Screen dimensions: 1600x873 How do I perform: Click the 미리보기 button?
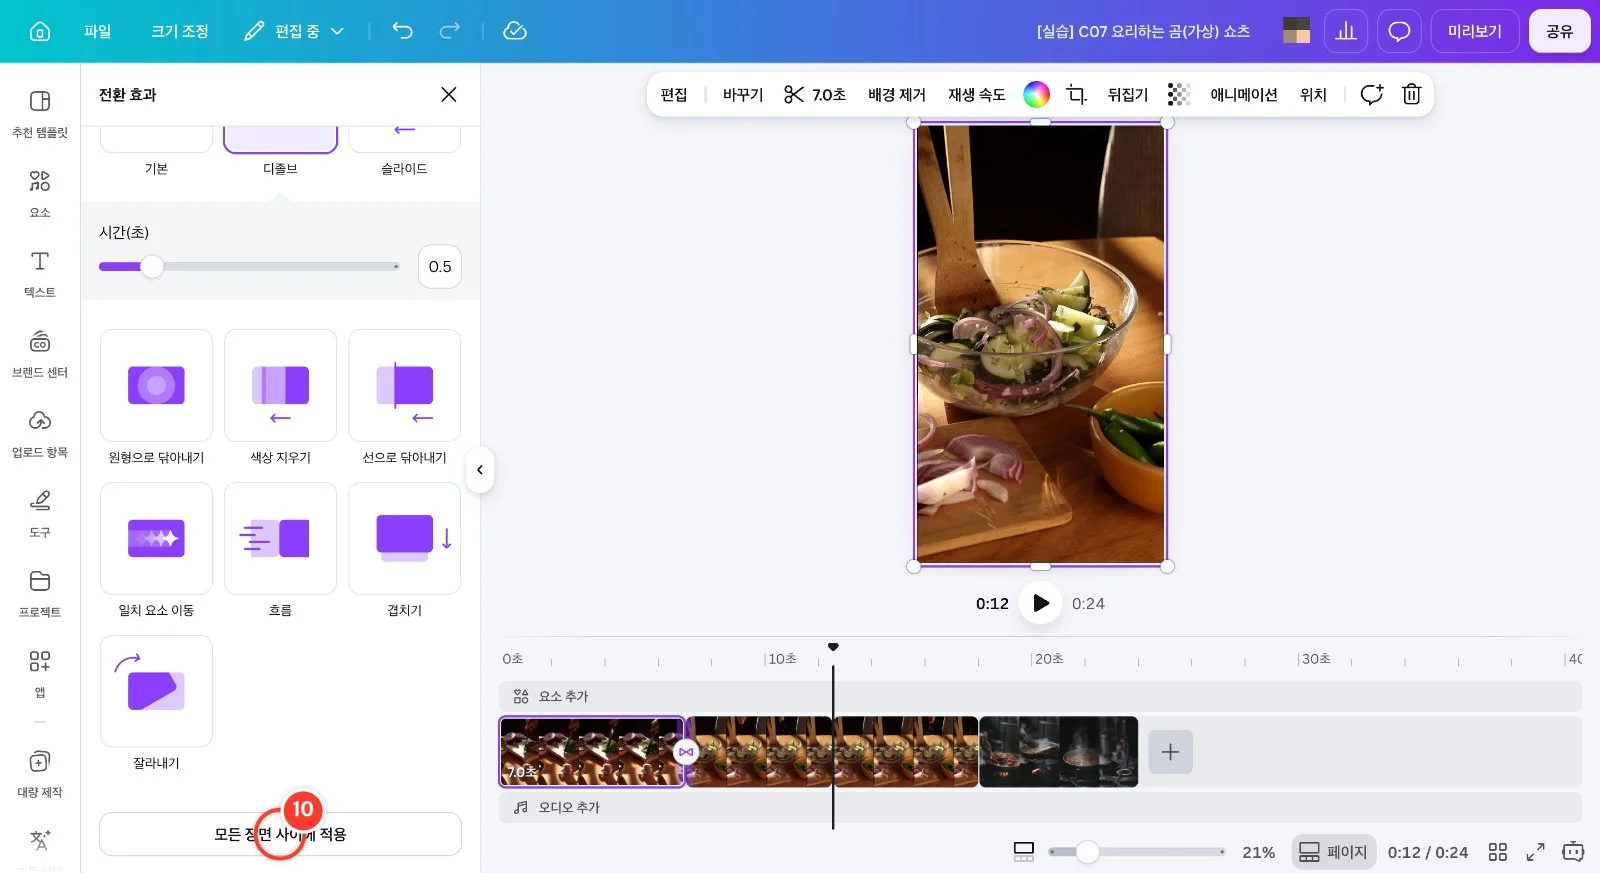[x=1475, y=31]
